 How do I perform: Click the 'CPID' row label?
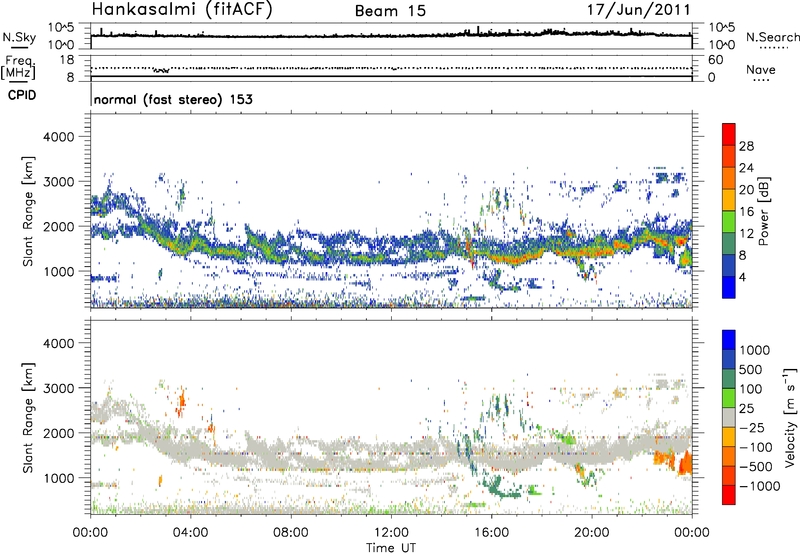(x=22, y=95)
